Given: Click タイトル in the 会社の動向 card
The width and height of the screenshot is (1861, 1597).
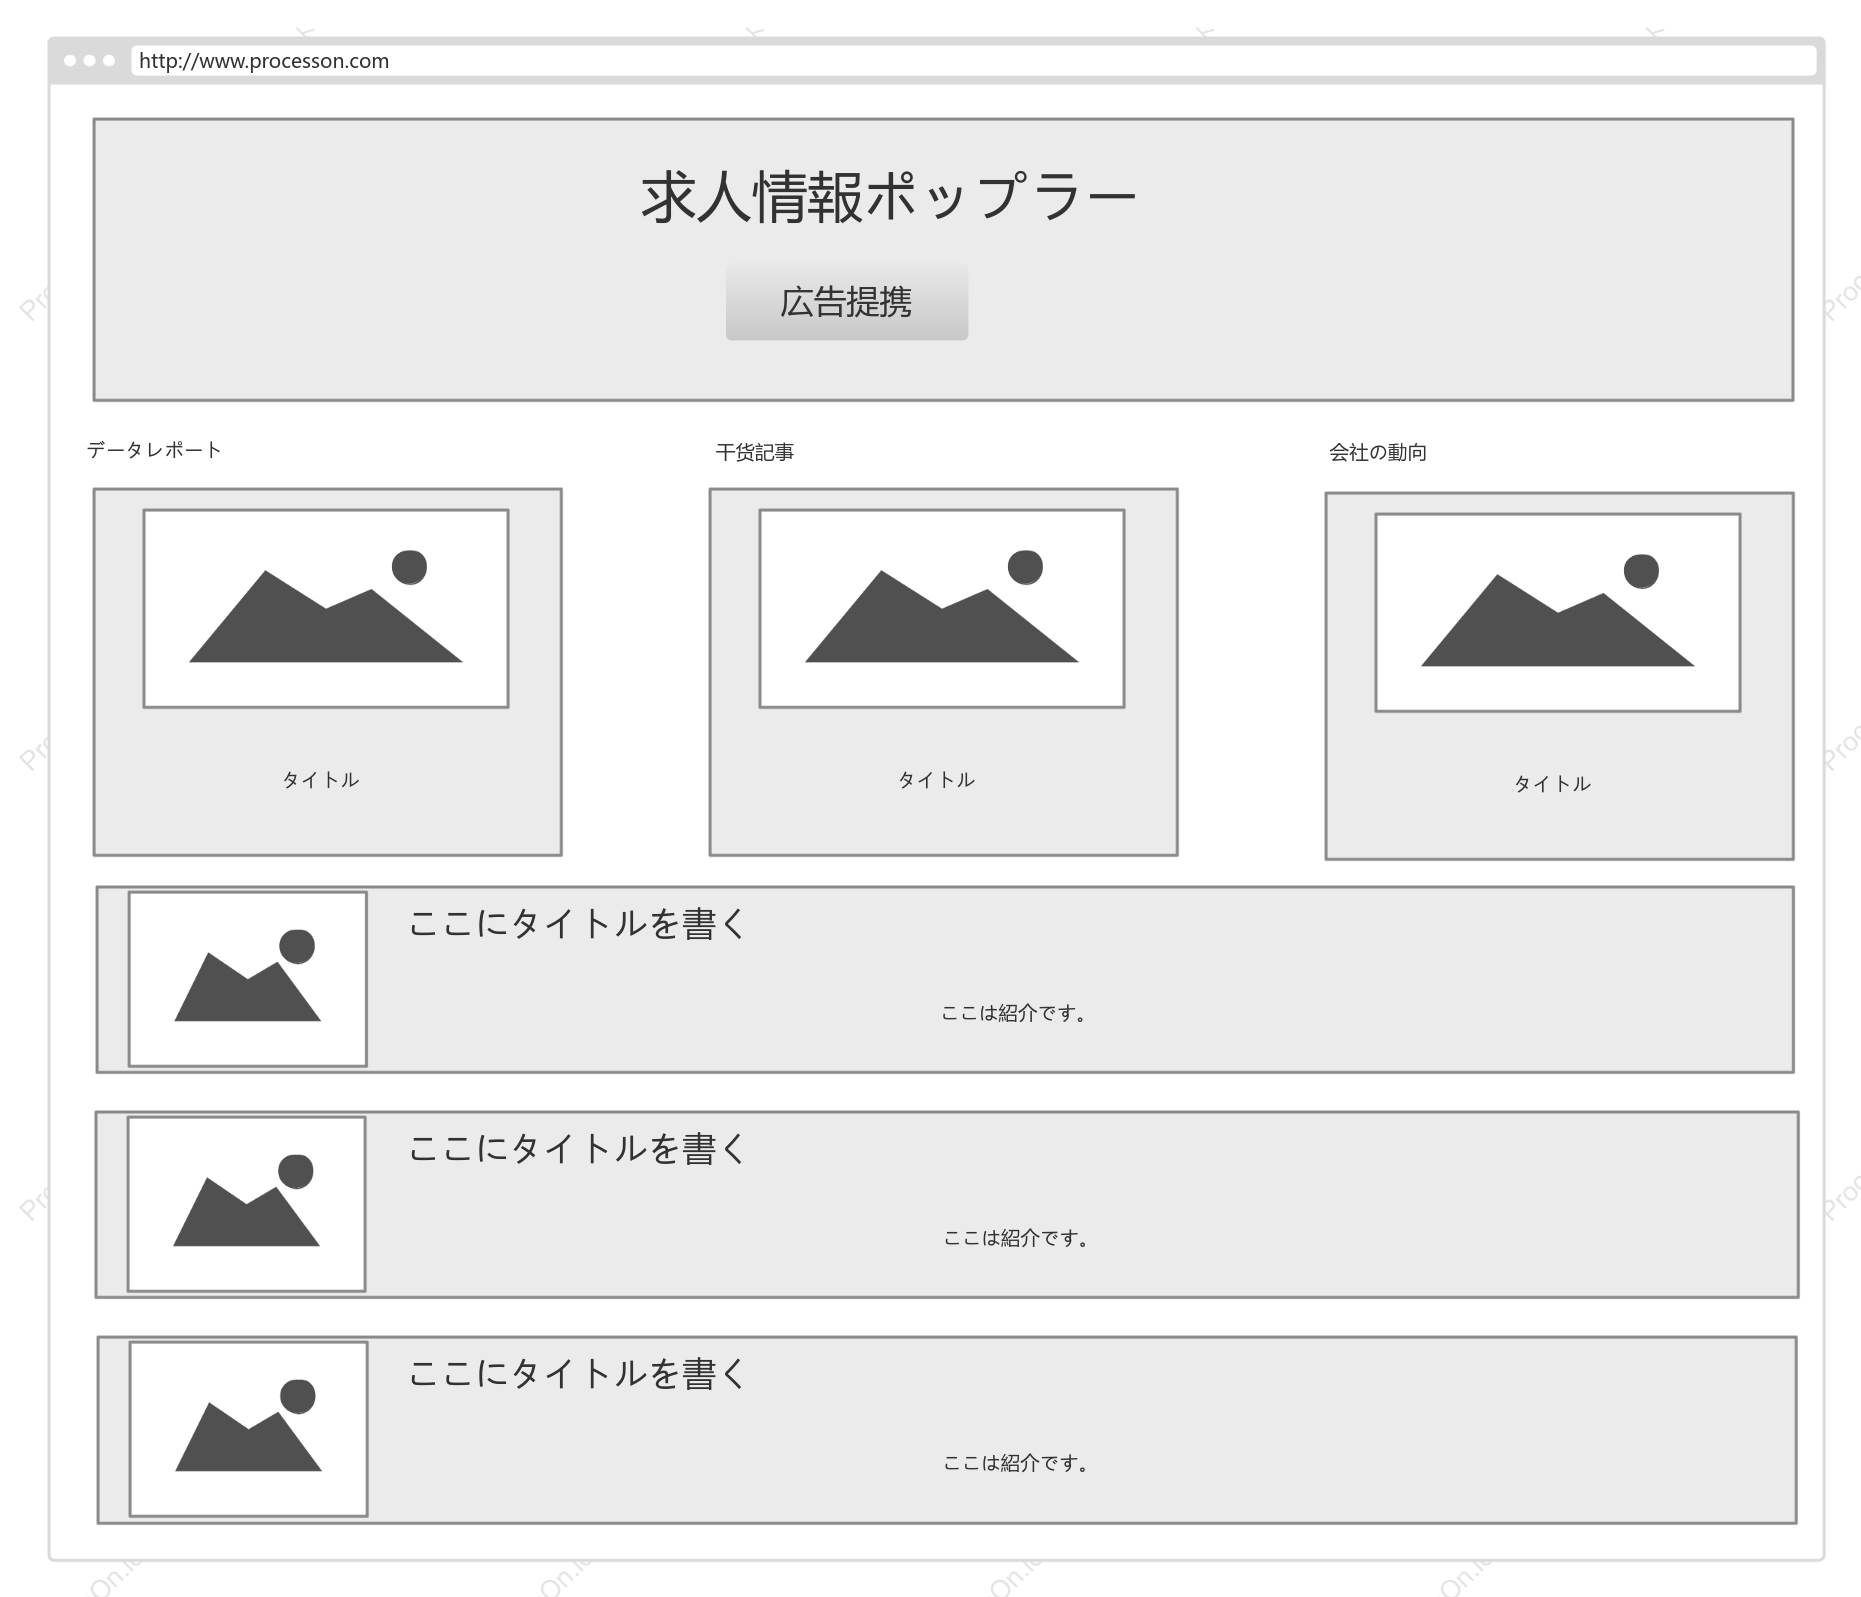Looking at the screenshot, I should coord(1552,784).
